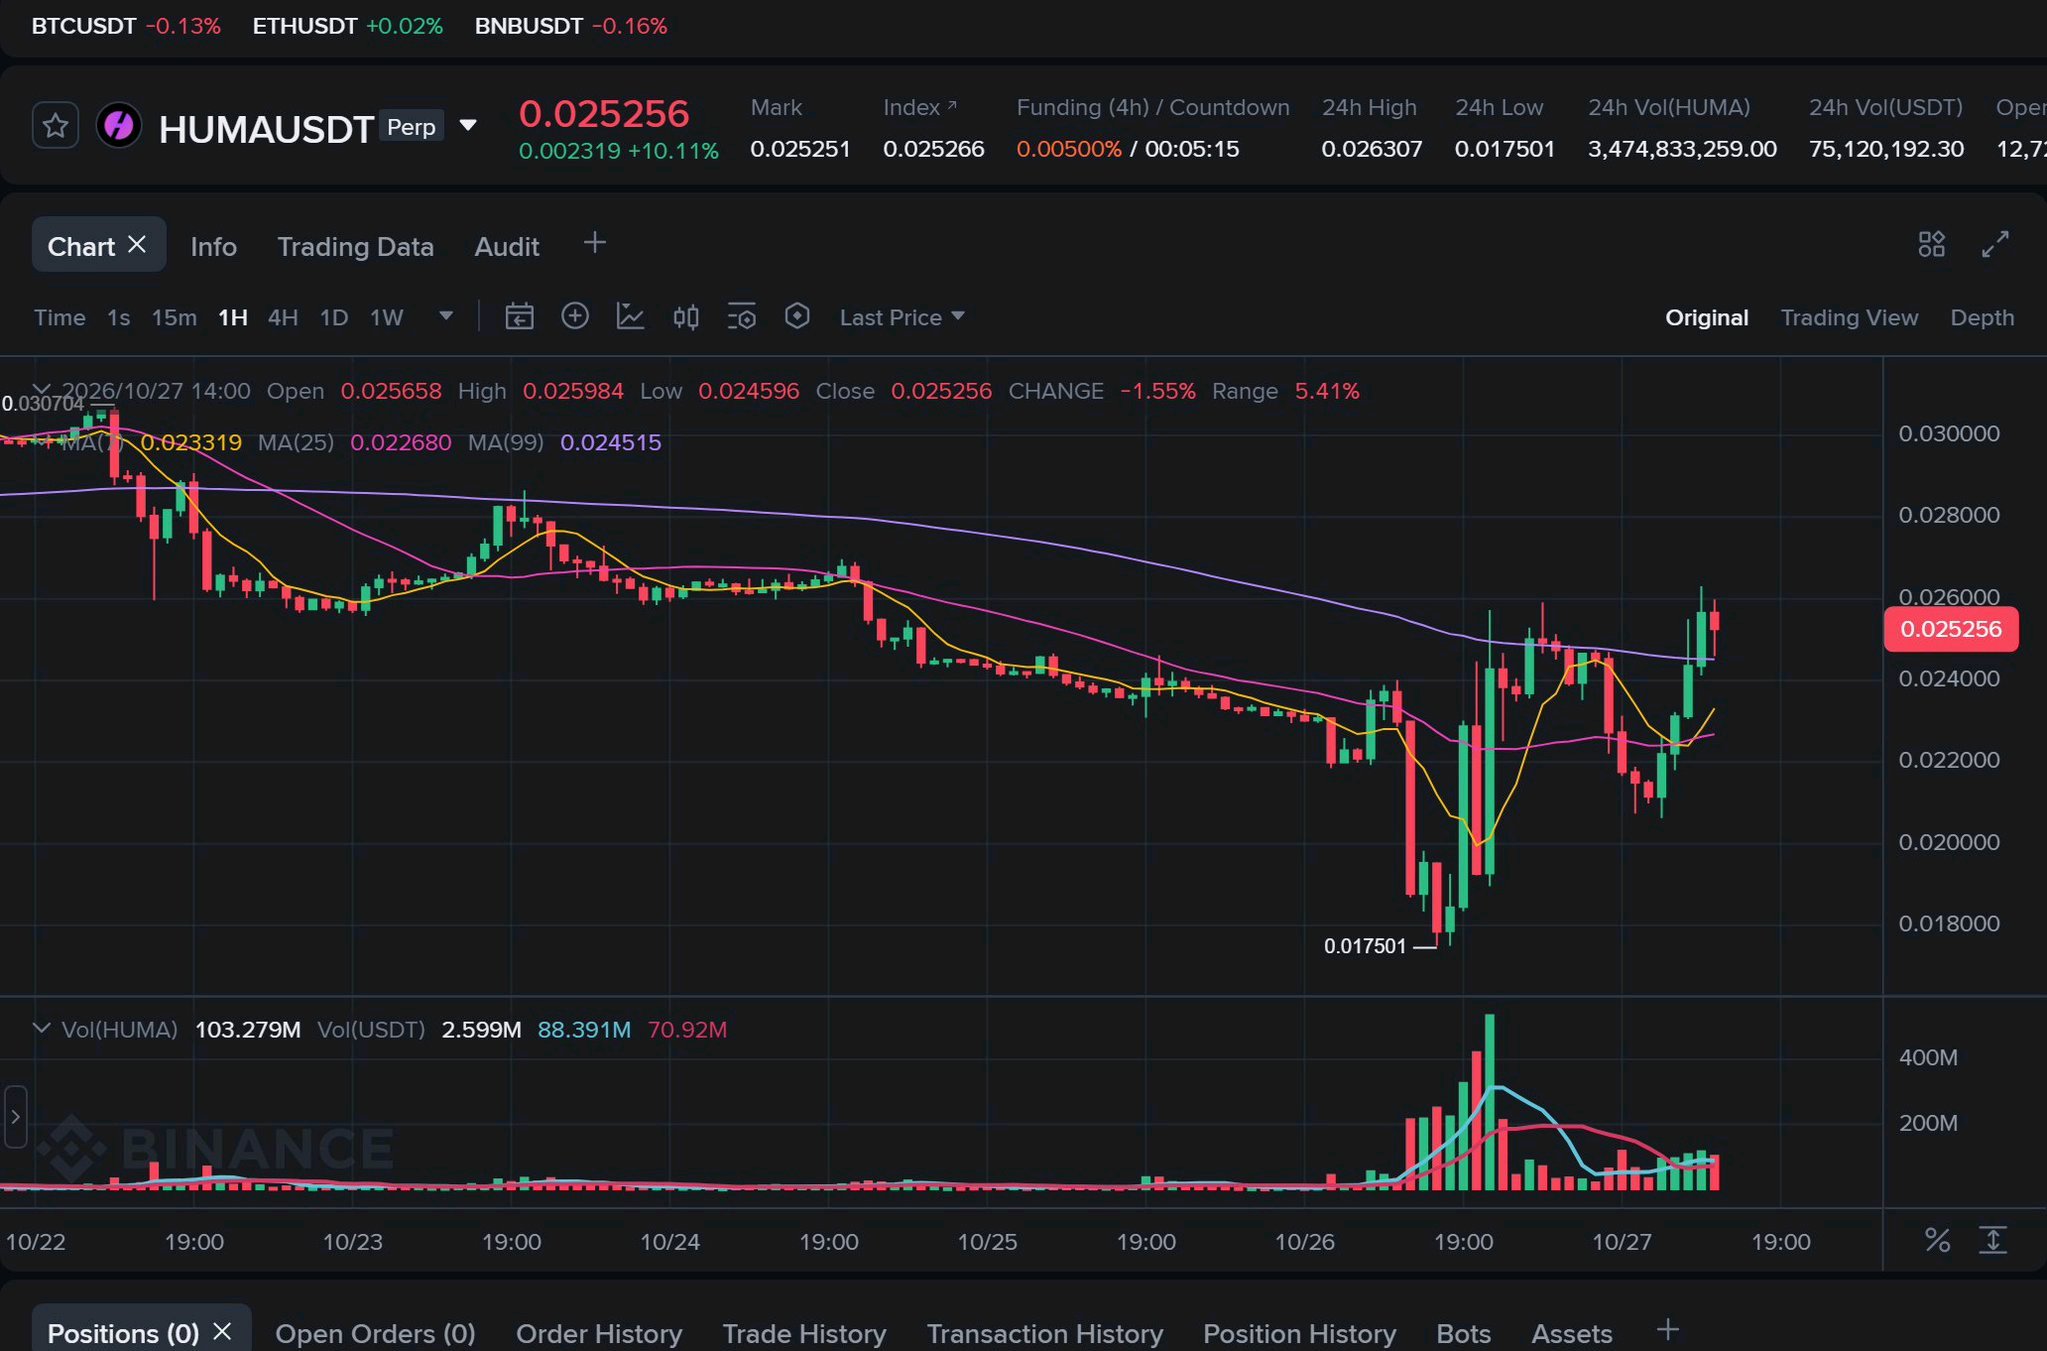The height and width of the screenshot is (1351, 2047).
Task: Click the BTCUSDT ticker at top
Action: (x=126, y=26)
